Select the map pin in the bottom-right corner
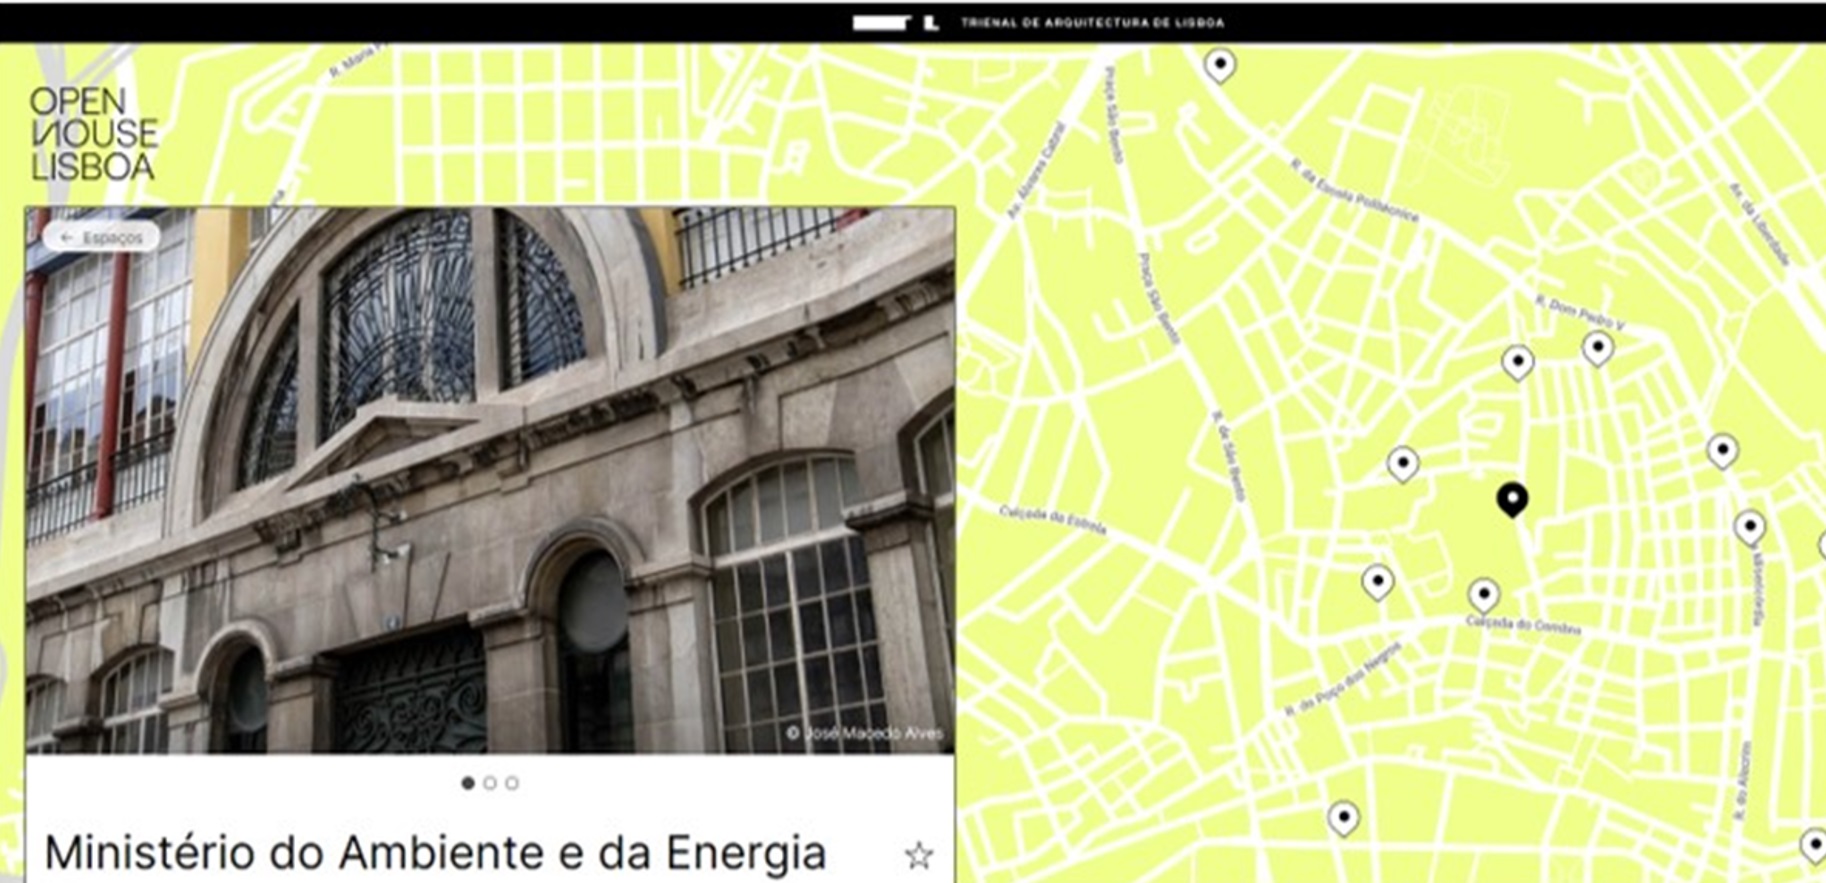This screenshot has height=883, width=1826. click(x=1815, y=843)
